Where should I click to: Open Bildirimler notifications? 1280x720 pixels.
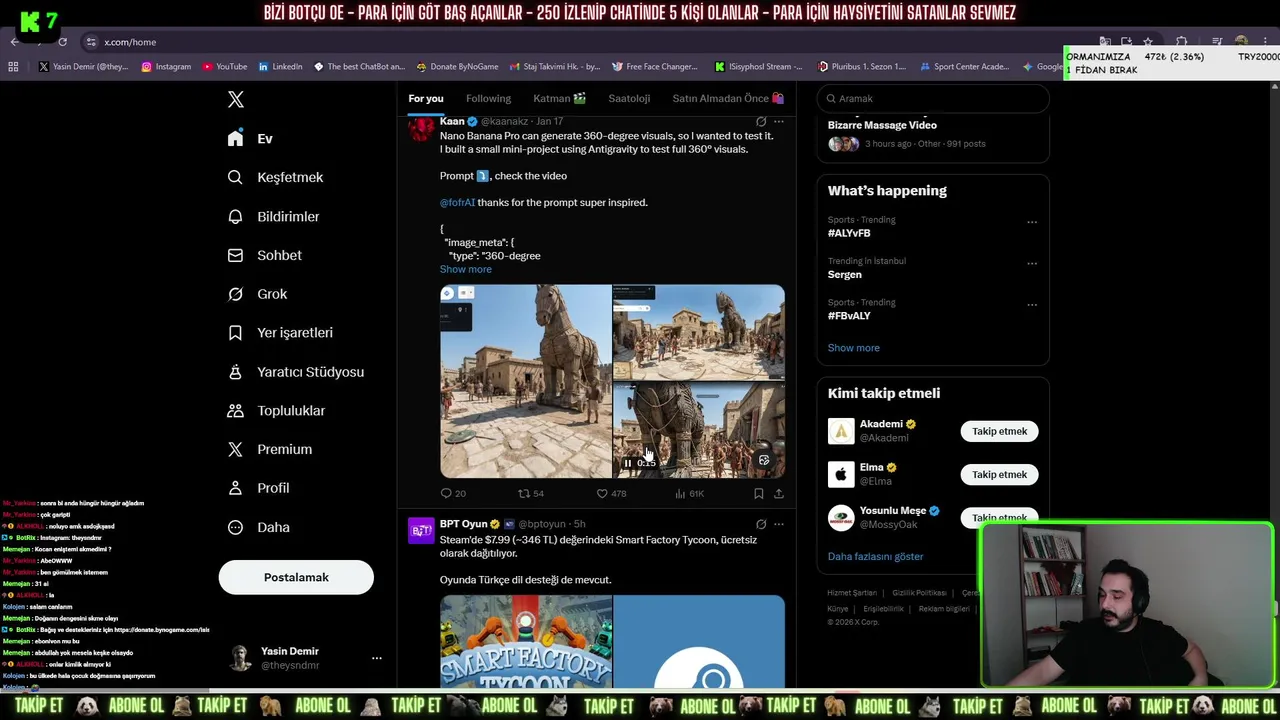(273, 216)
